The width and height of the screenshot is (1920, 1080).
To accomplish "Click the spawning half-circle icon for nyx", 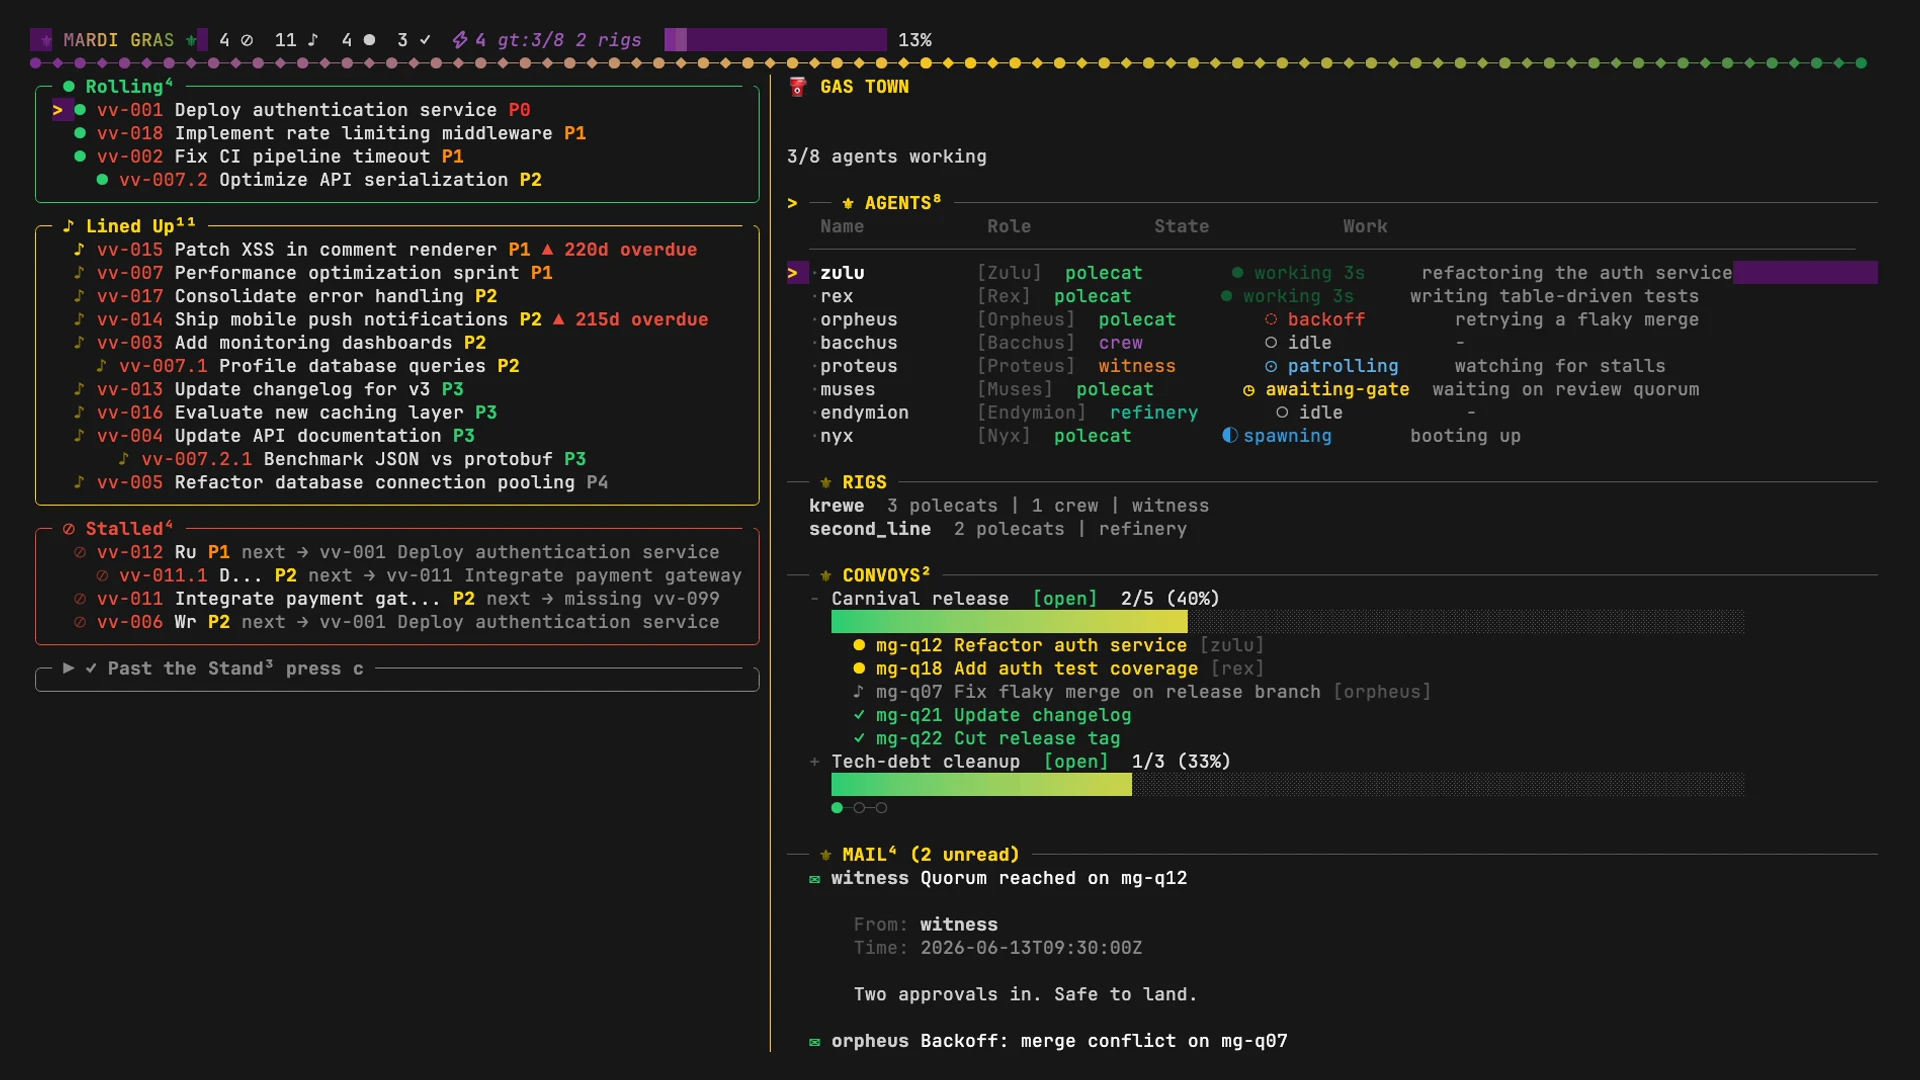I will pyautogui.click(x=1230, y=436).
